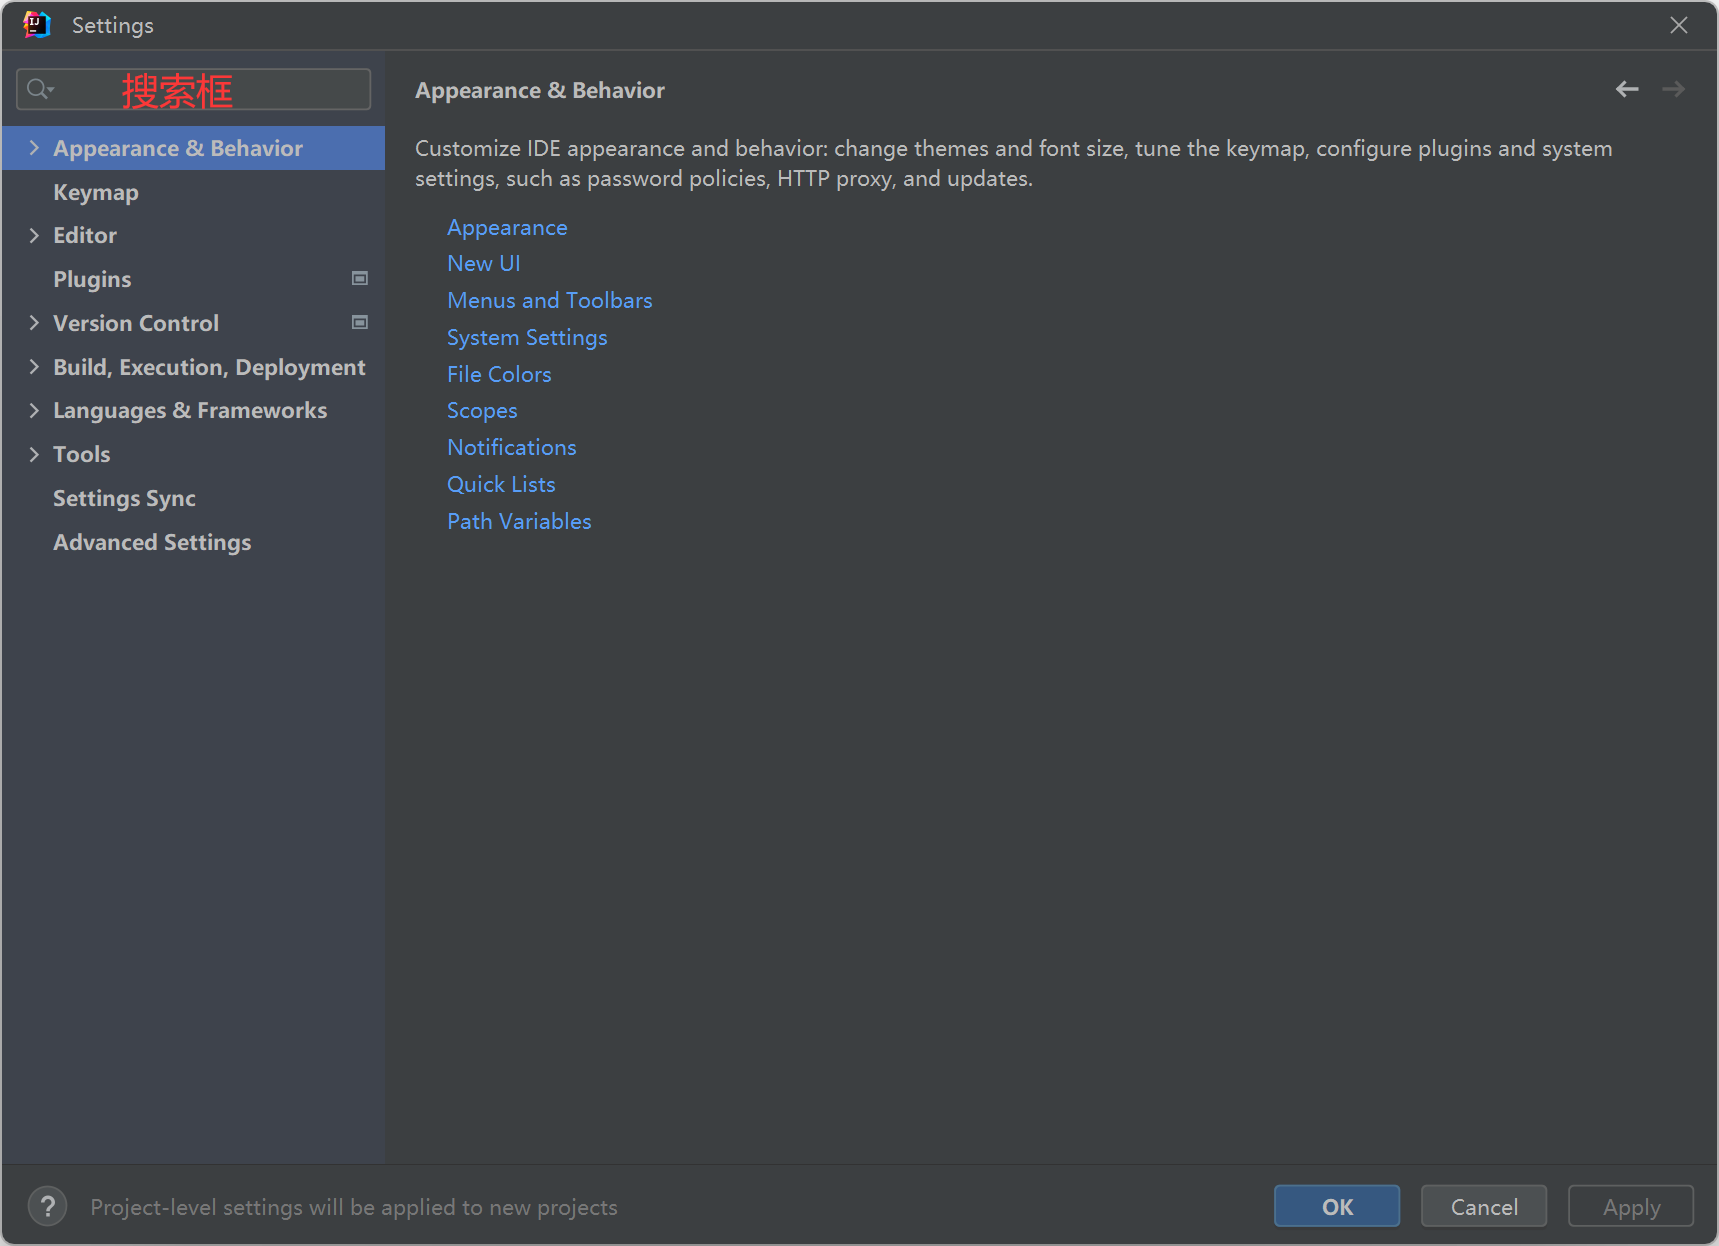Close the Settings dialog
This screenshot has height=1246, width=1719.
coord(1679,25)
